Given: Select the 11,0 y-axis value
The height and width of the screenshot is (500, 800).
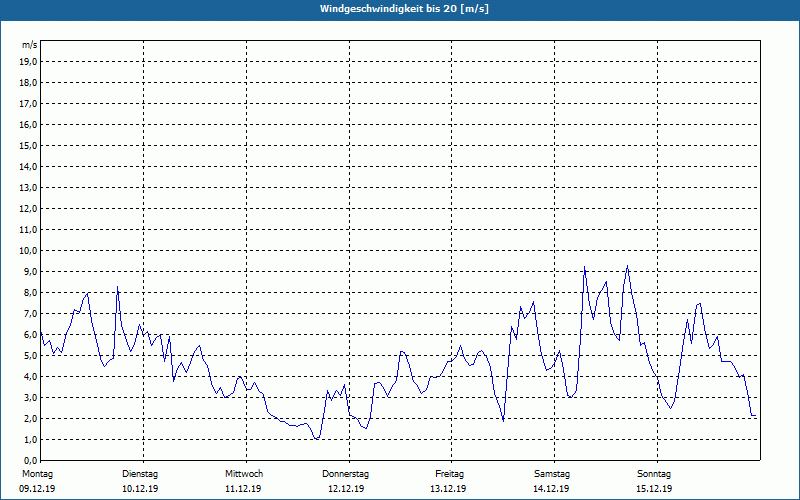Looking at the screenshot, I should (28, 230).
